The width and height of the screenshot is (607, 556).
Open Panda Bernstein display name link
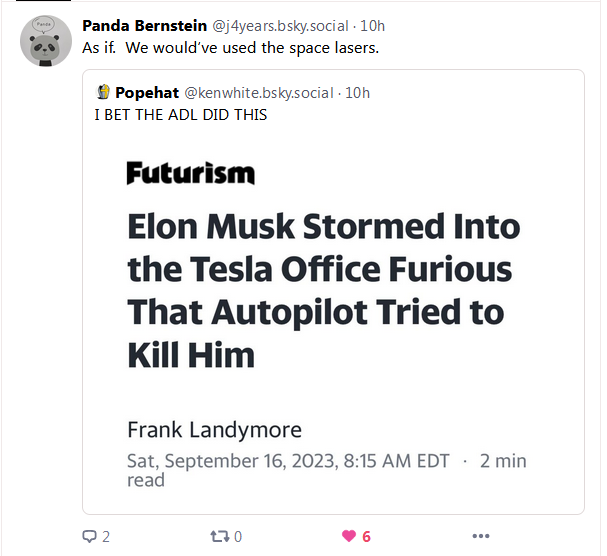[144, 26]
